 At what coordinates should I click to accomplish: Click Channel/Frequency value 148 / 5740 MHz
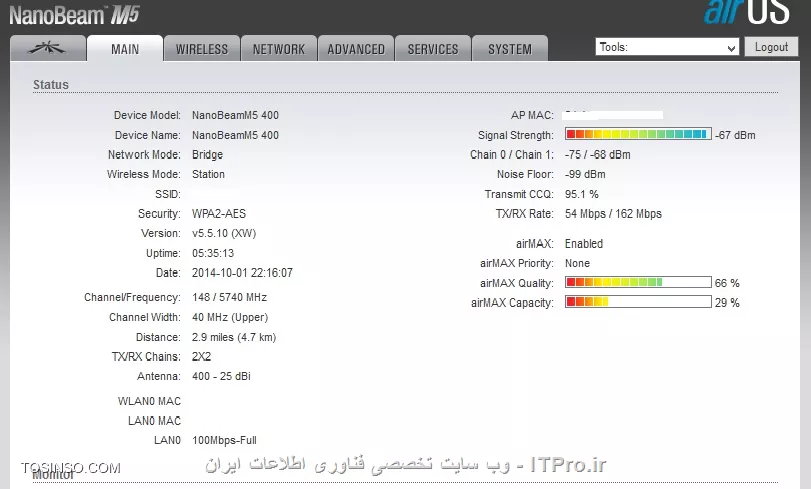point(230,298)
